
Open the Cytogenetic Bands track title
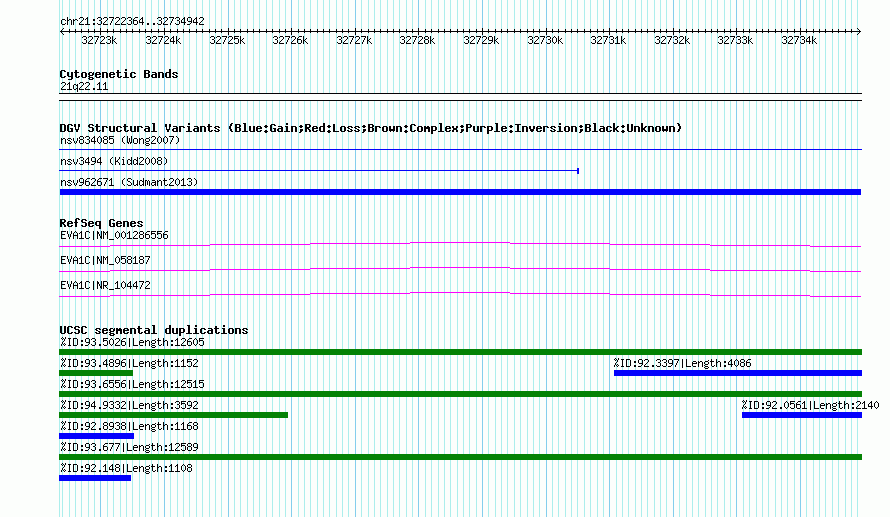(x=119, y=74)
